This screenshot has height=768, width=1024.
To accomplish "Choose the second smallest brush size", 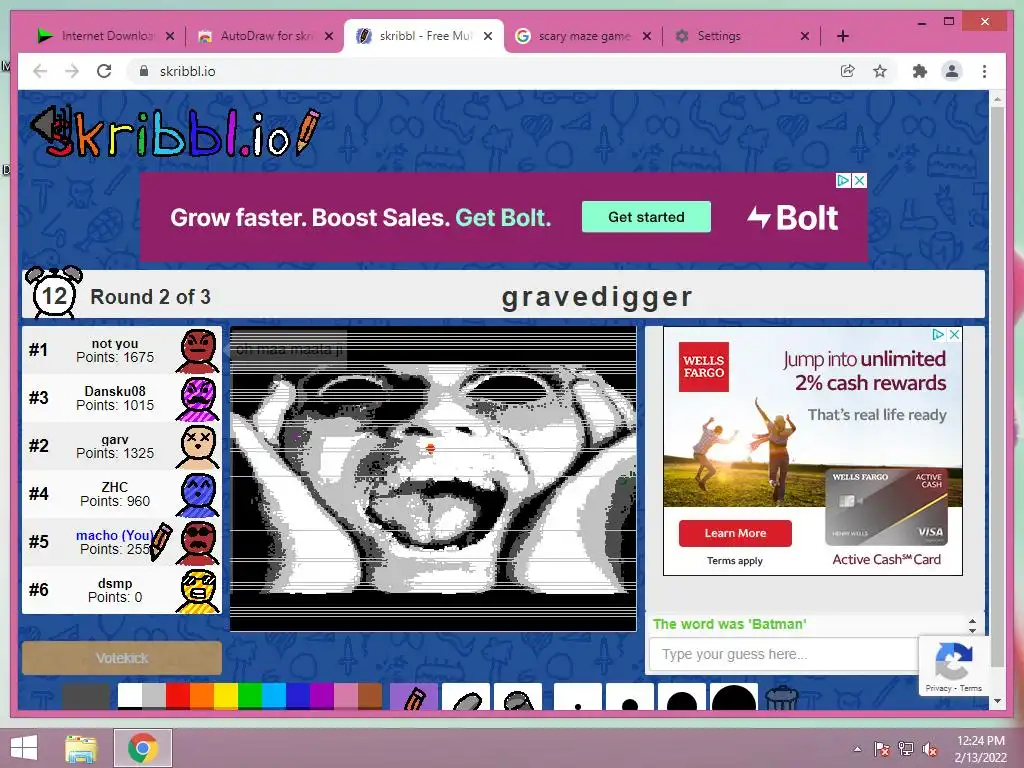I will pos(630,697).
